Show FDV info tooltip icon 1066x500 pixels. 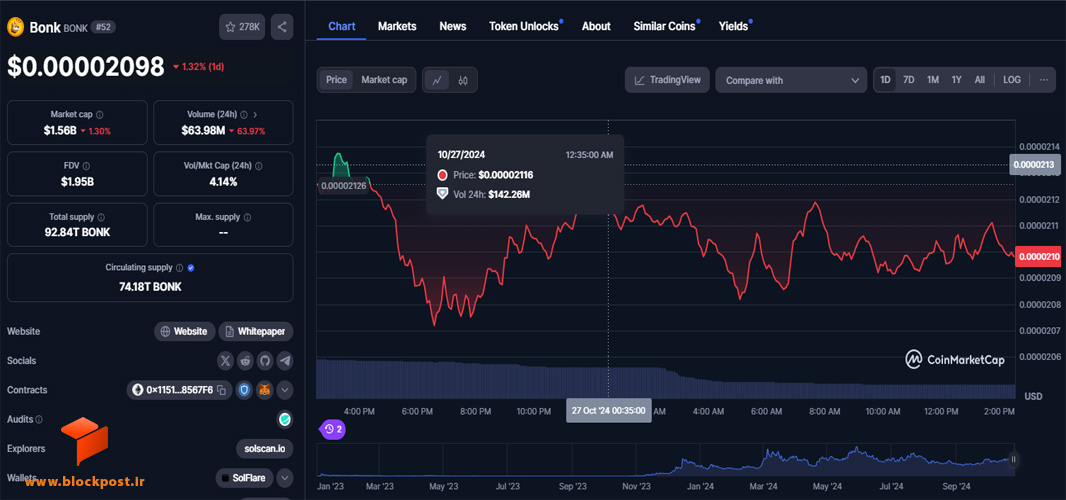coord(86,166)
